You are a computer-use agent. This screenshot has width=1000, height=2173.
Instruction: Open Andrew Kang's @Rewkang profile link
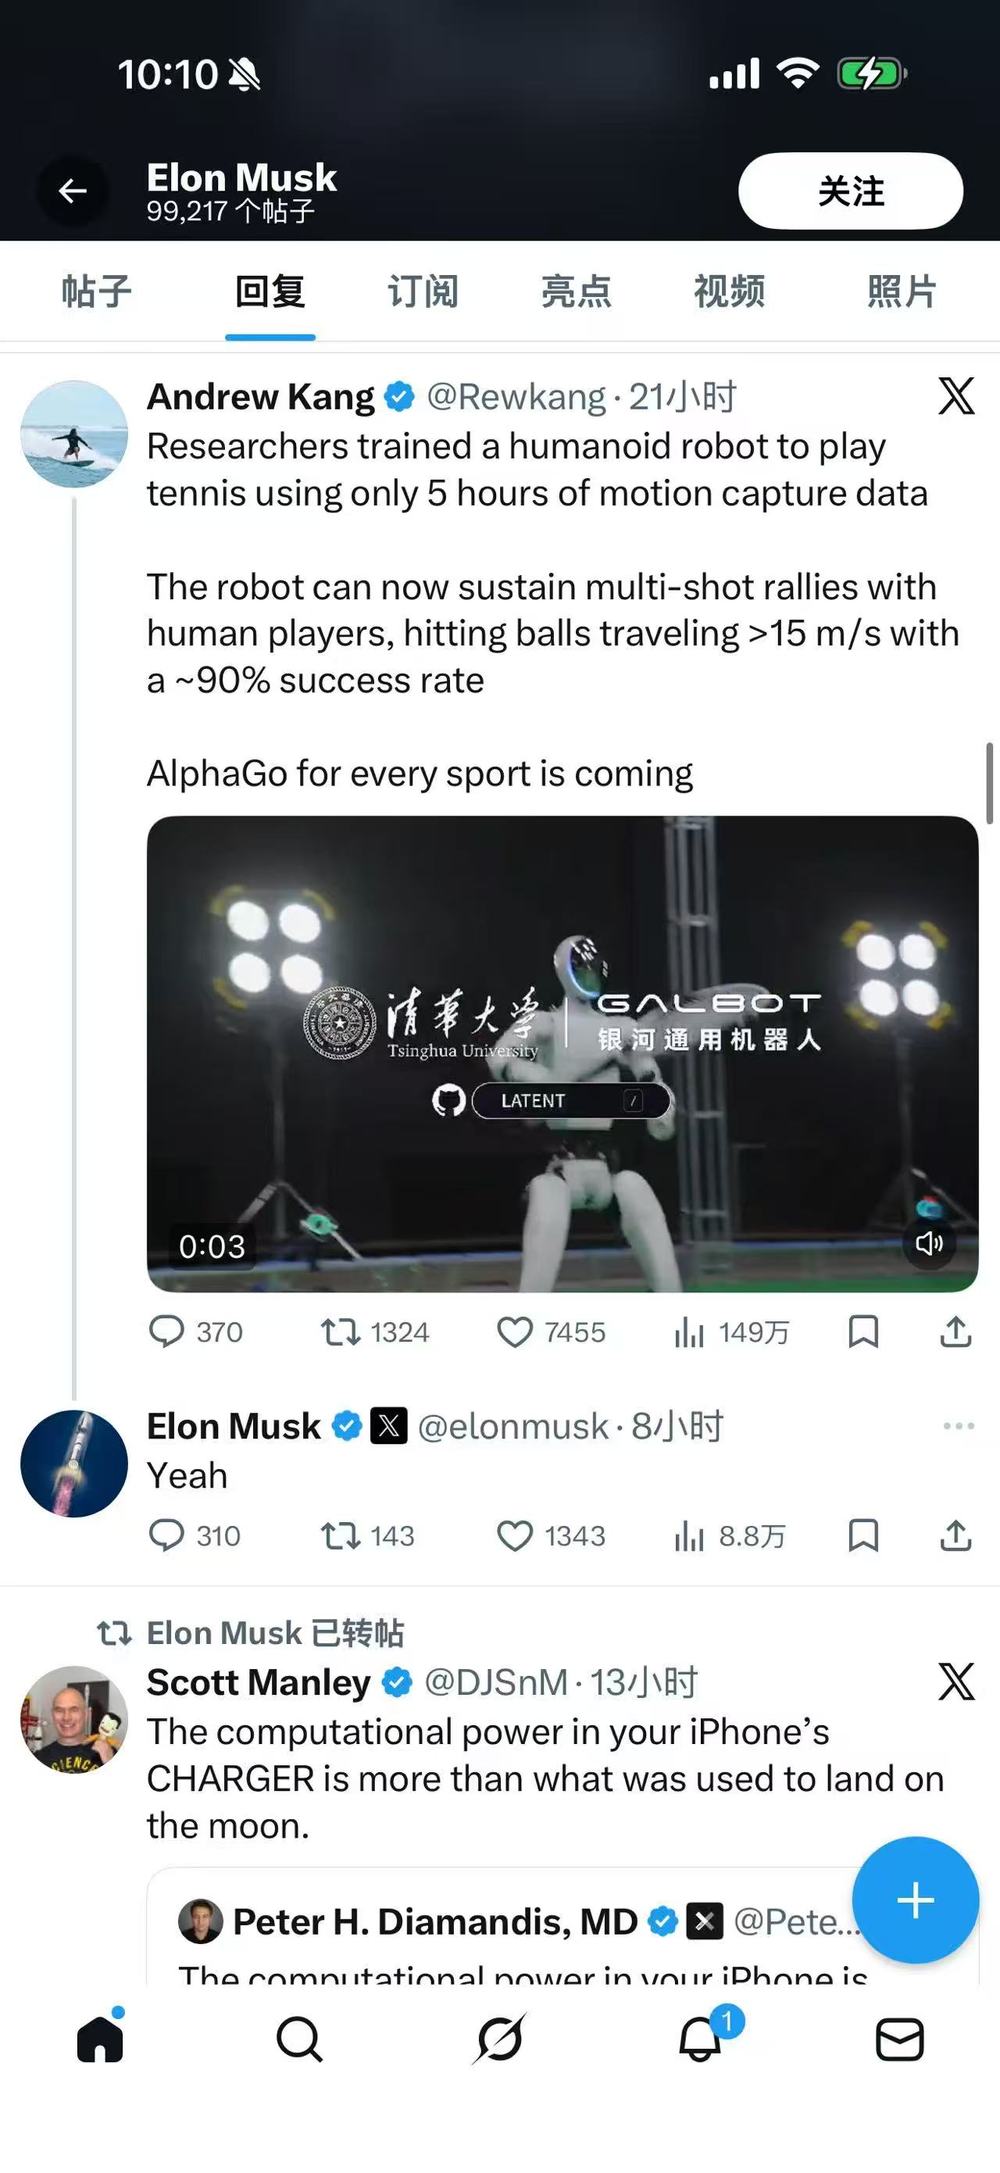[516, 397]
